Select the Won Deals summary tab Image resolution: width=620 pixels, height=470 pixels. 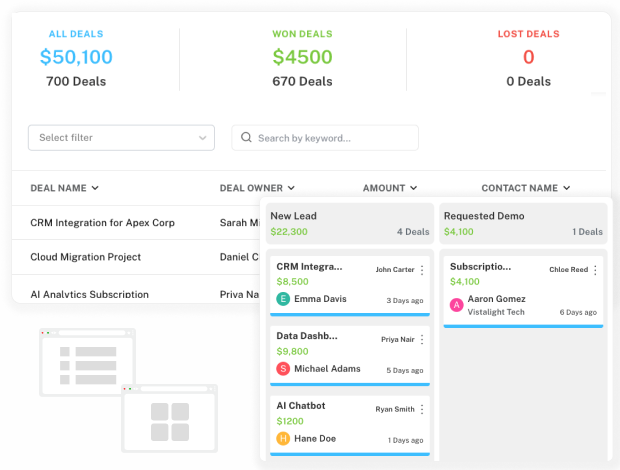point(302,57)
